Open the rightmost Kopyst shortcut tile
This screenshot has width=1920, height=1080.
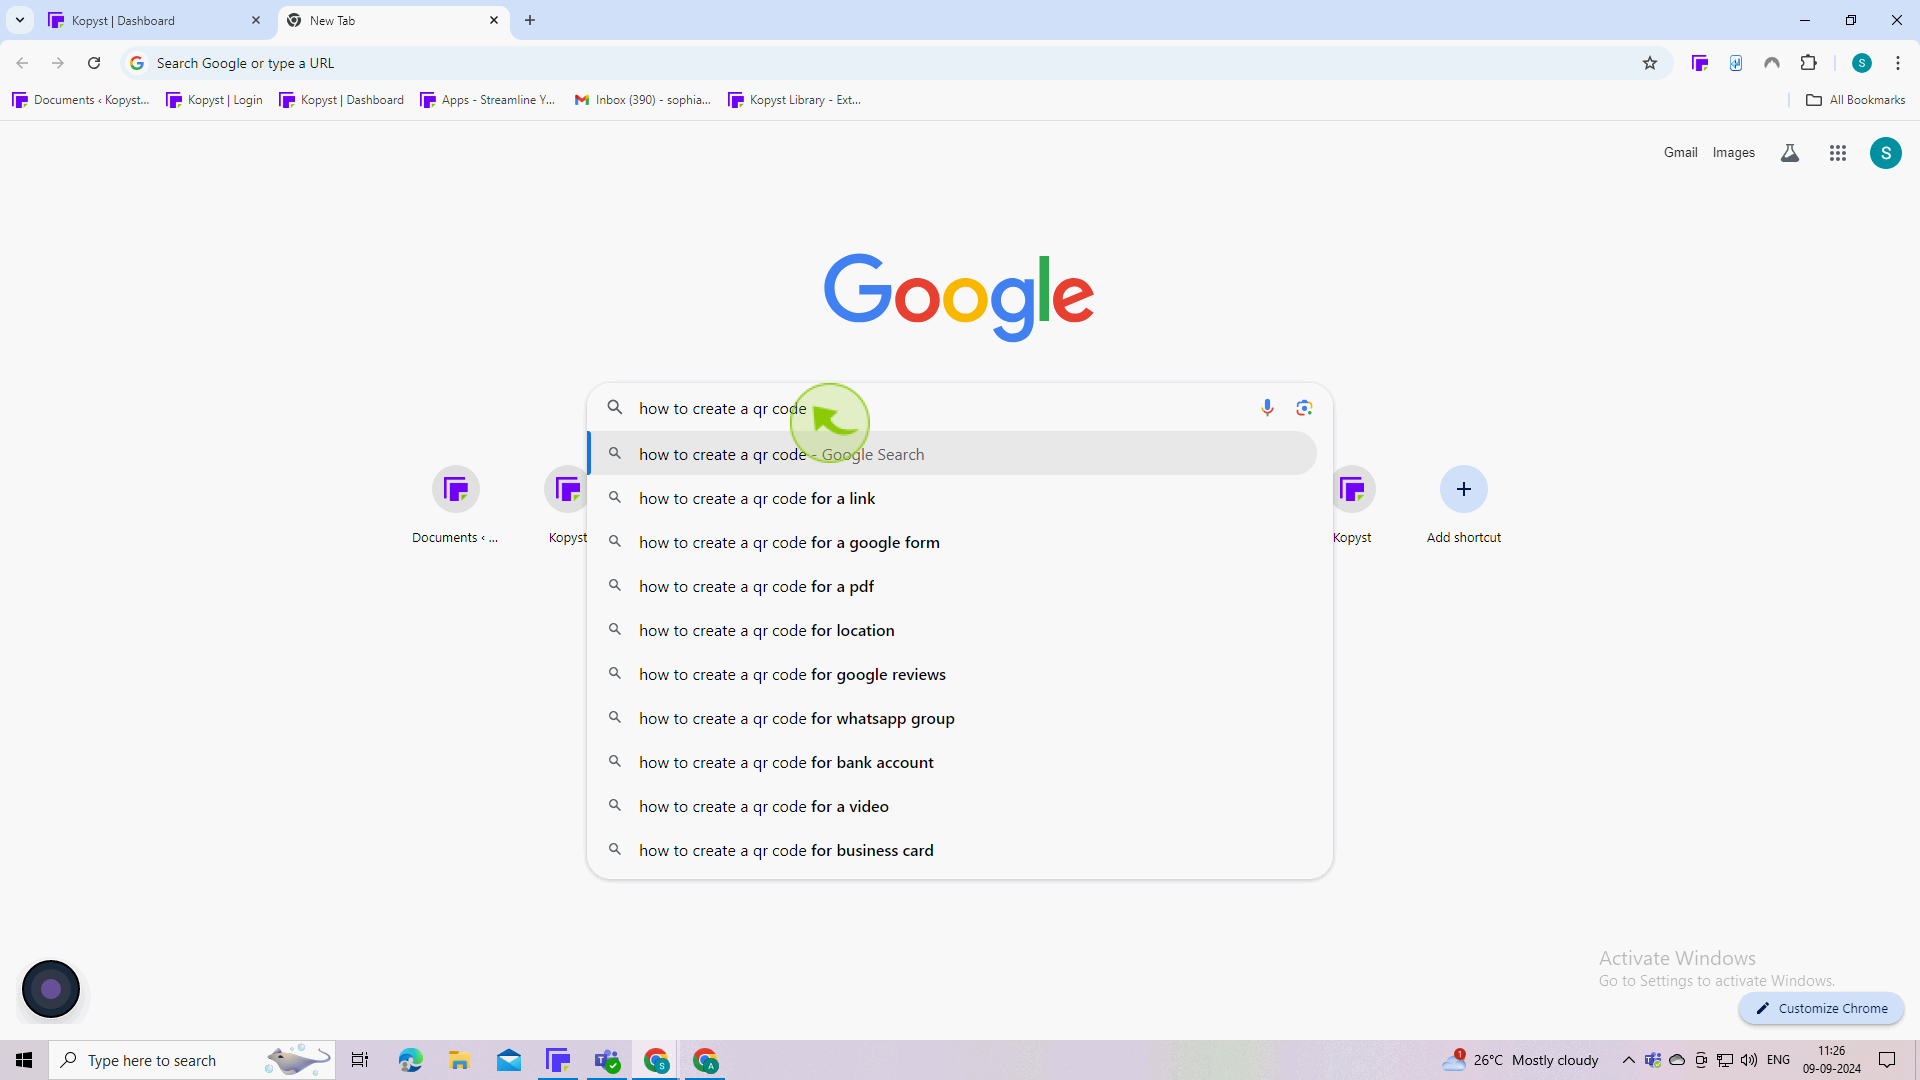(x=1352, y=505)
